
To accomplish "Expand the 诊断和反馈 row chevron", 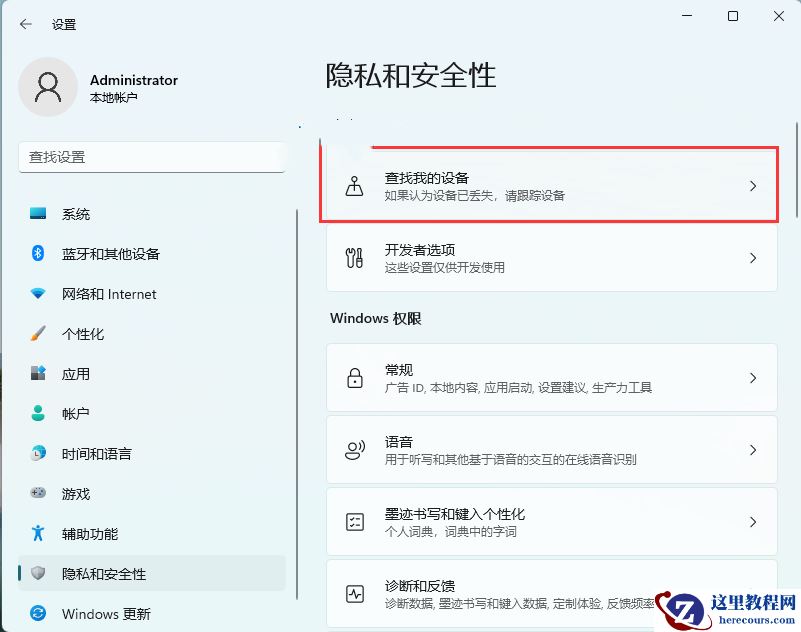I will click(753, 592).
